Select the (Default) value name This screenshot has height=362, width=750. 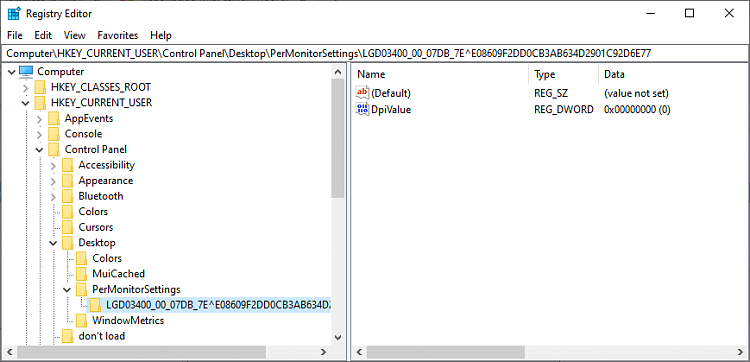click(391, 93)
